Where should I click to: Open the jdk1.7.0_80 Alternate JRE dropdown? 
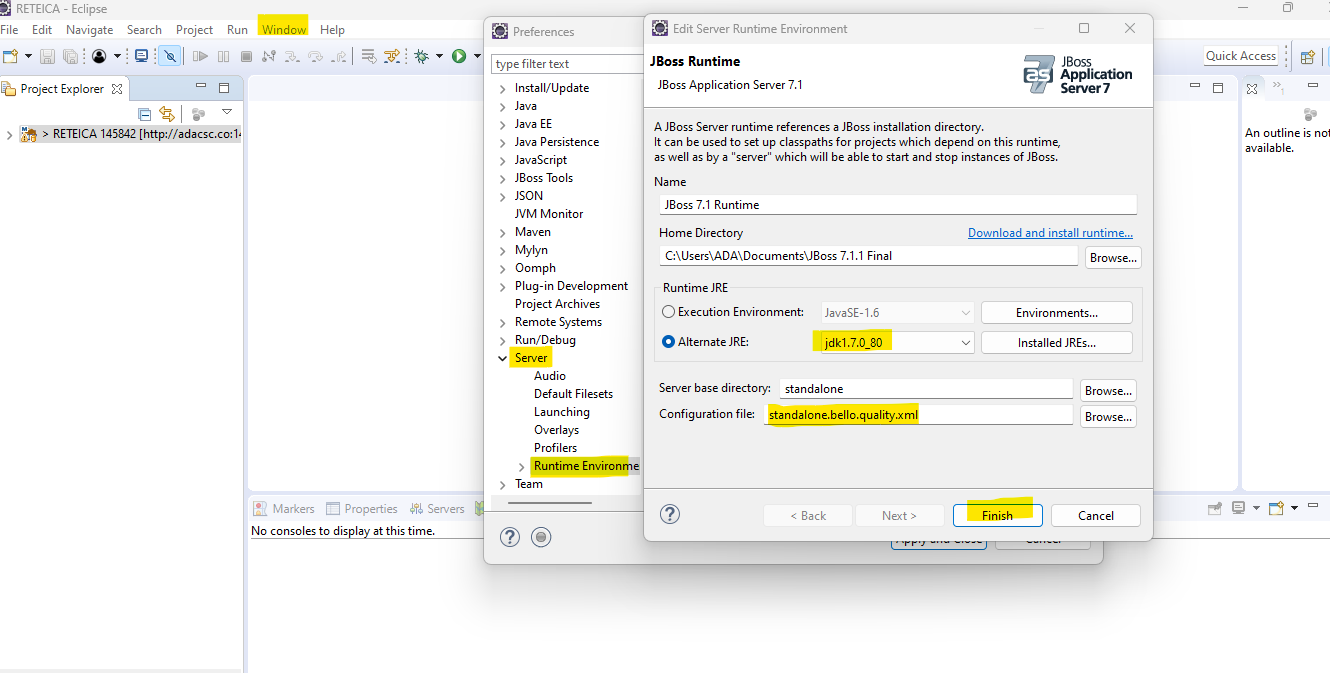(965, 343)
